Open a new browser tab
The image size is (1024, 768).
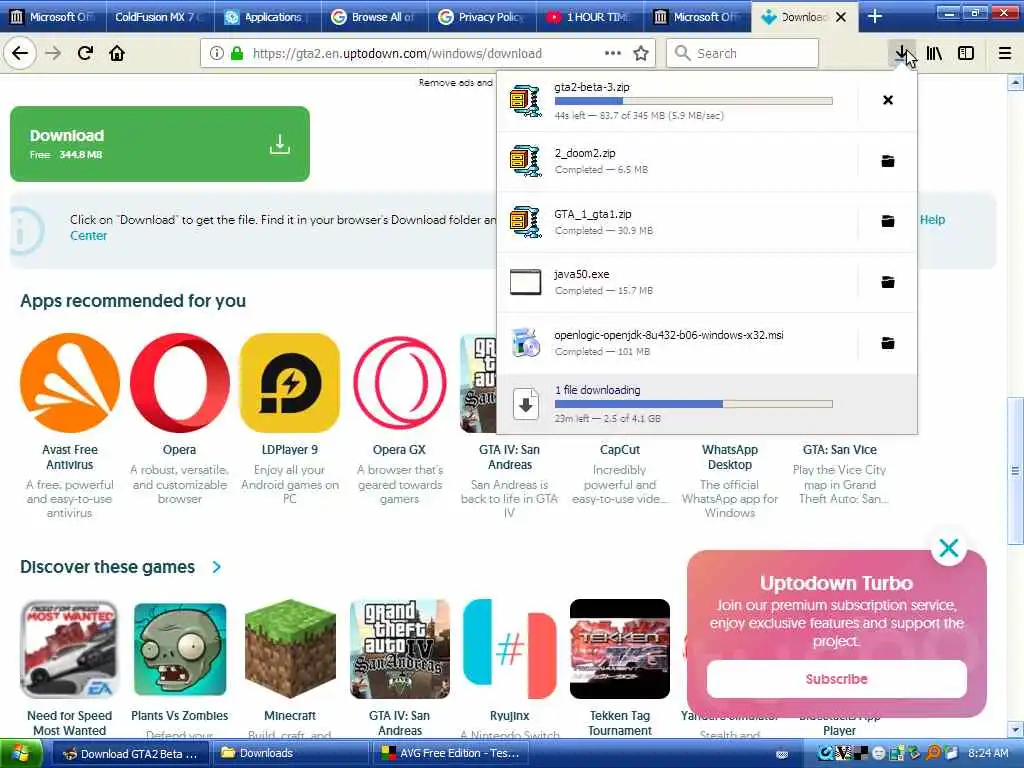click(874, 17)
